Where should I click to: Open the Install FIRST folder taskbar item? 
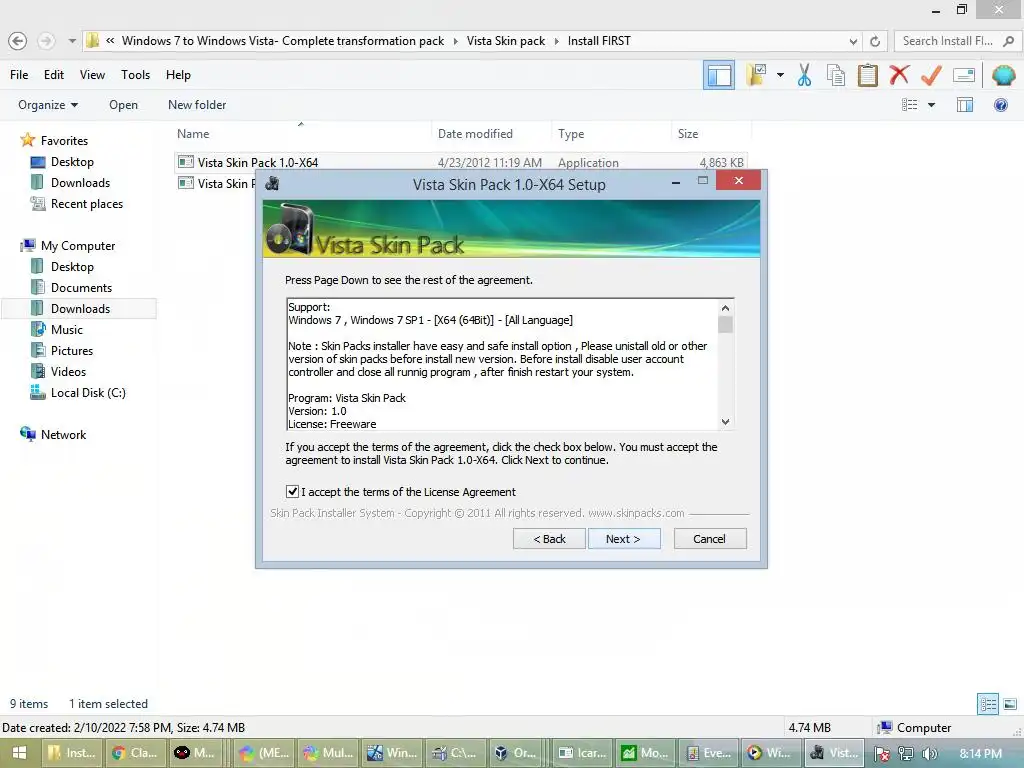[x=72, y=753]
